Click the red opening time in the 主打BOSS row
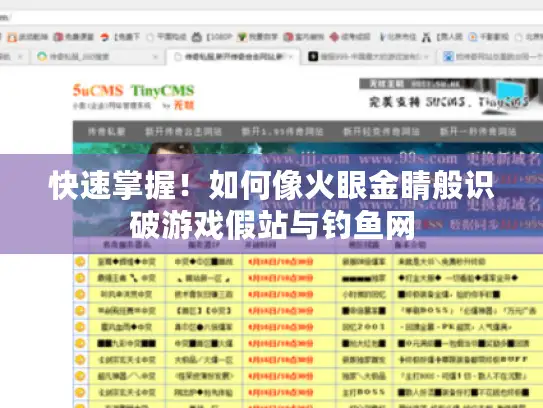543x408 pixels. (281, 392)
